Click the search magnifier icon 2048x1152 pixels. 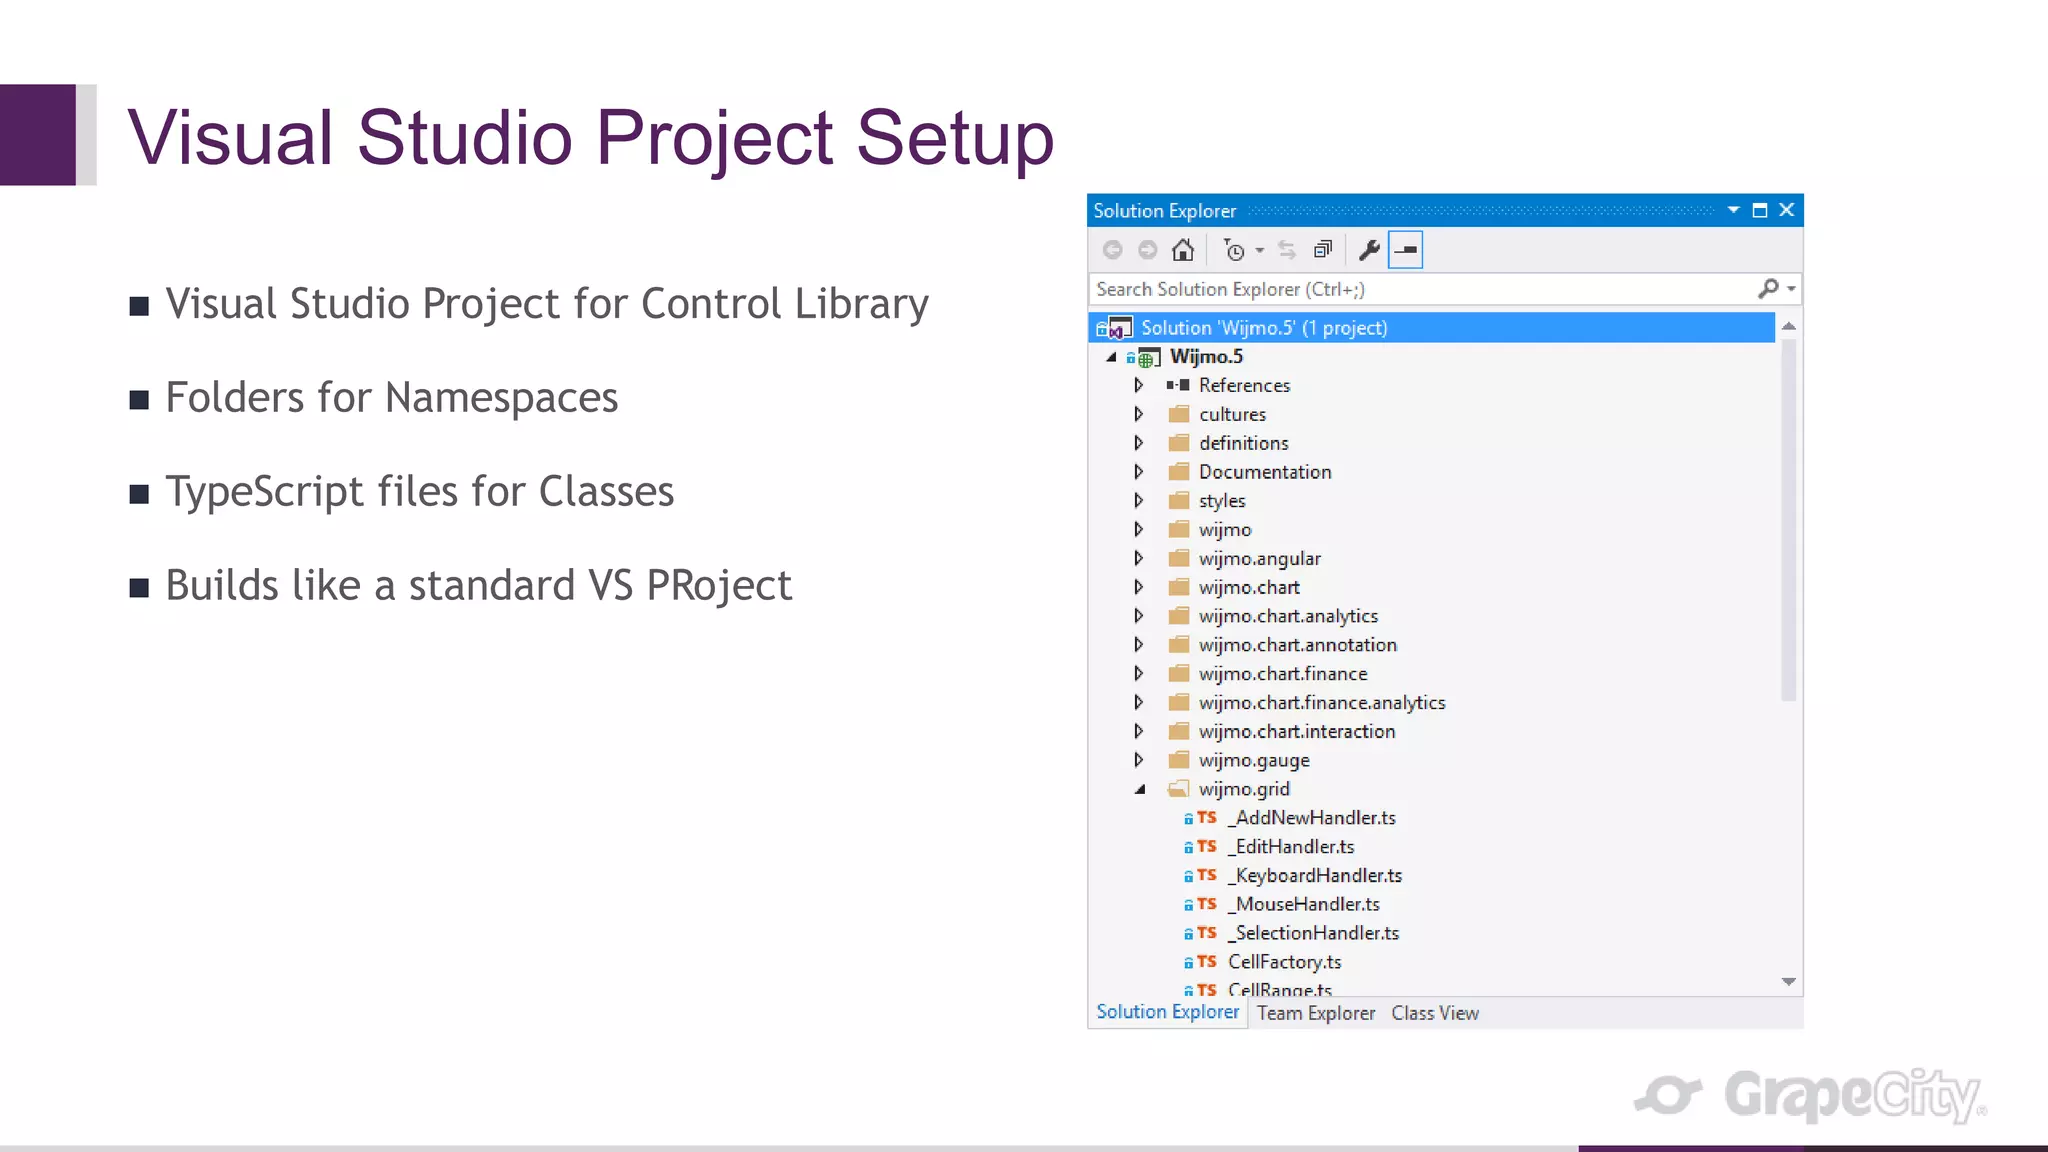(1768, 289)
